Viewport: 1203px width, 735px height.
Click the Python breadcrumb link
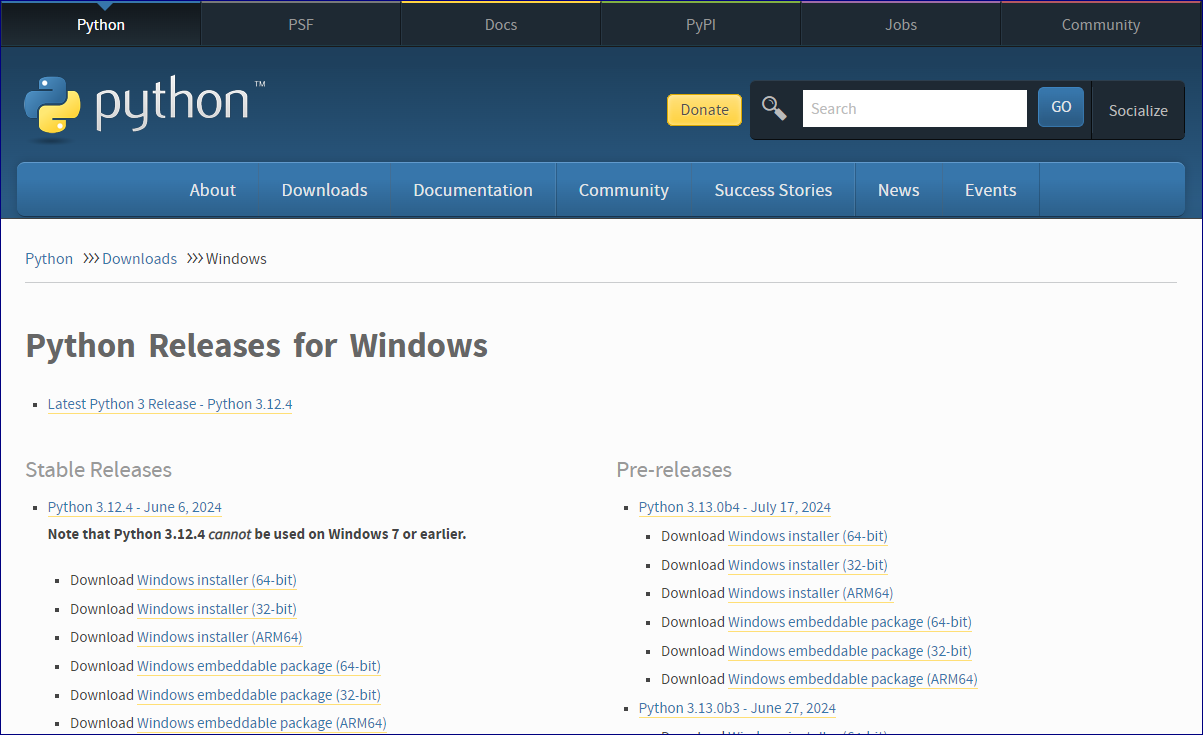pyautogui.click(x=49, y=259)
